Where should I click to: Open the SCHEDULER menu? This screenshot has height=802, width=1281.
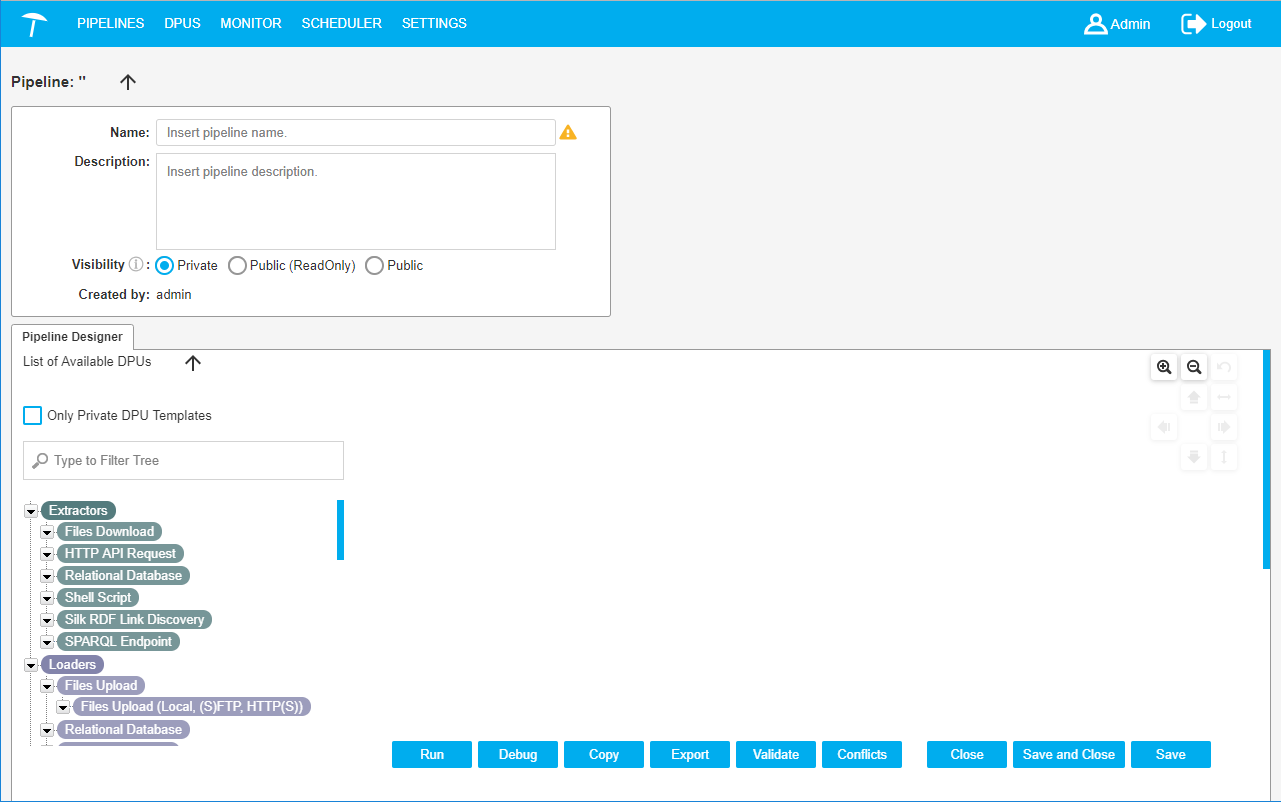click(341, 23)
